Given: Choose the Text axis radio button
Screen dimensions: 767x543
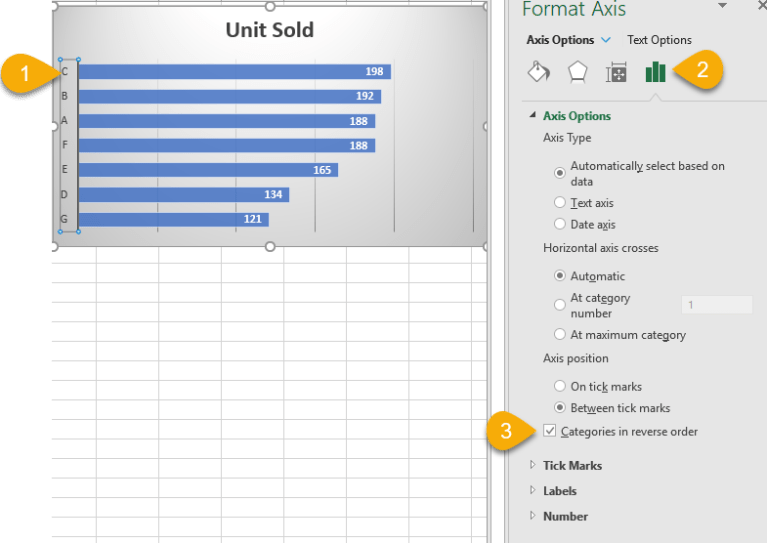Looking at the screenshot, I should [x=560, y=203].
